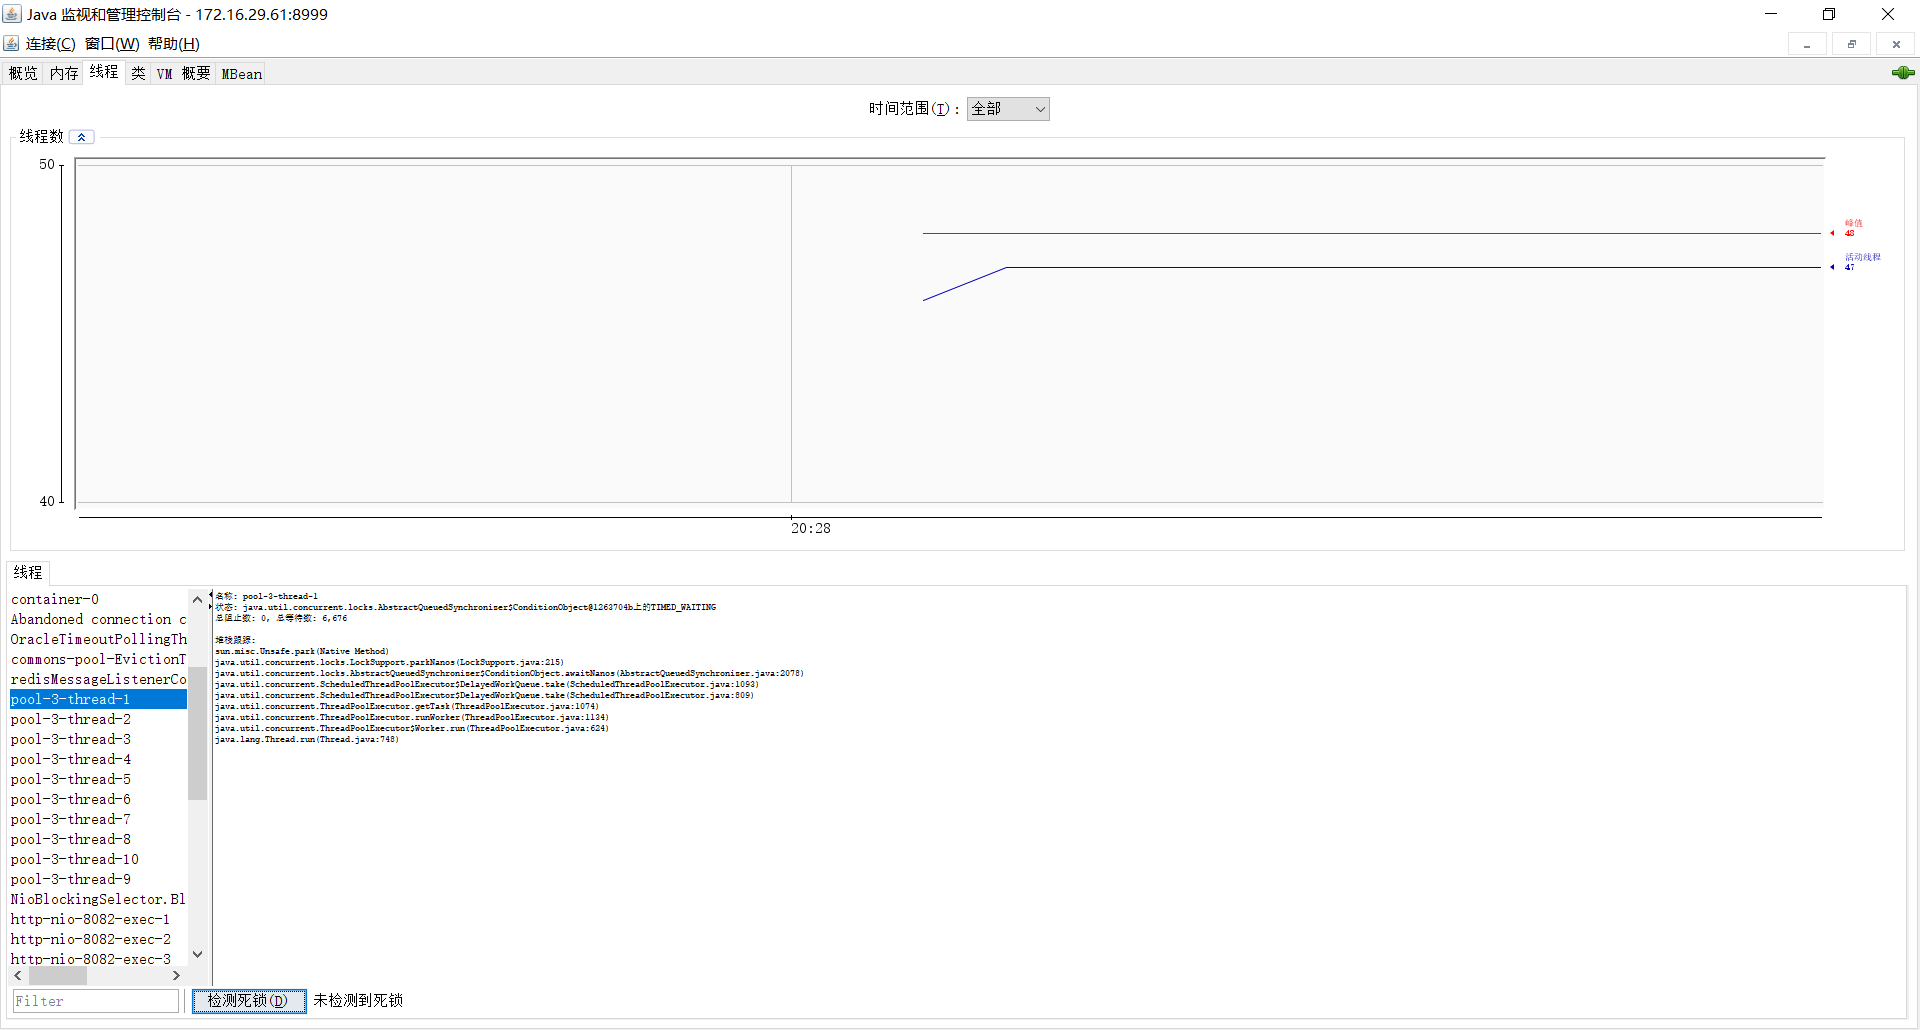This screenshot has height=1030, width=1920.
Task: Select the Abandoned connection thread
Action: coord(98,619)
